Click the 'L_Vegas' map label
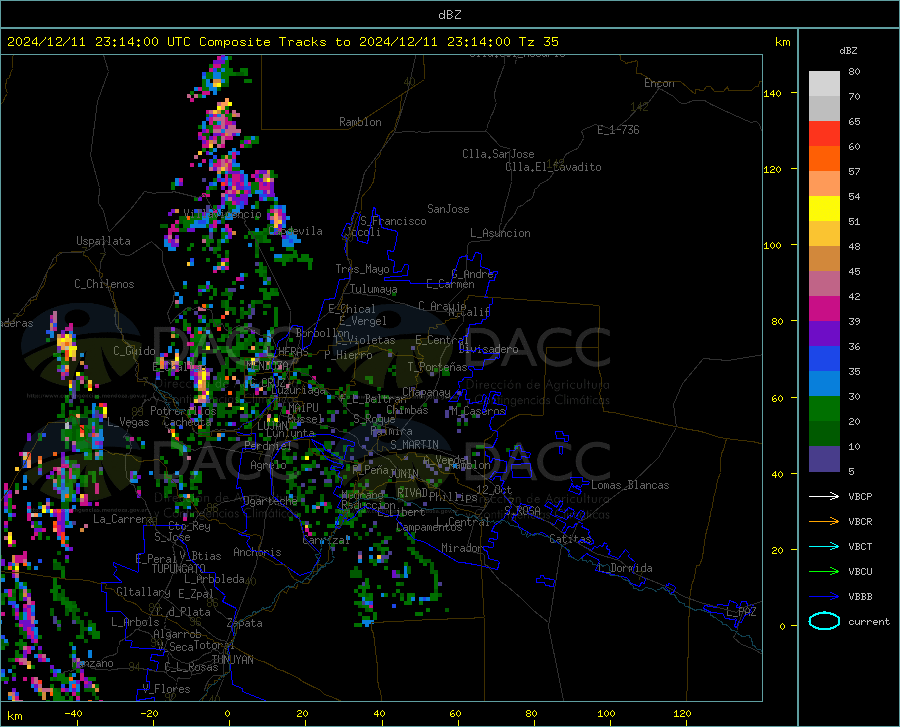Viewport: 900px width, 727px height. [x=129, y=422]
